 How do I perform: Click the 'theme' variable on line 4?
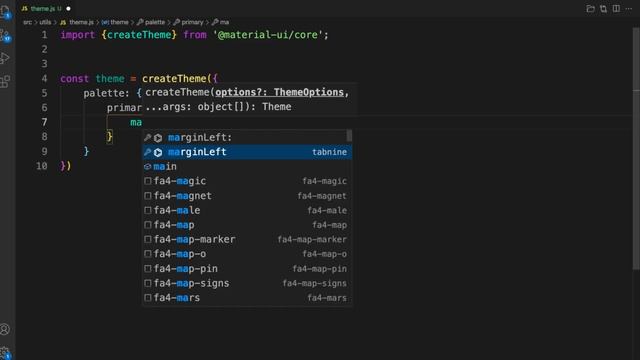(x=110, y=79)
